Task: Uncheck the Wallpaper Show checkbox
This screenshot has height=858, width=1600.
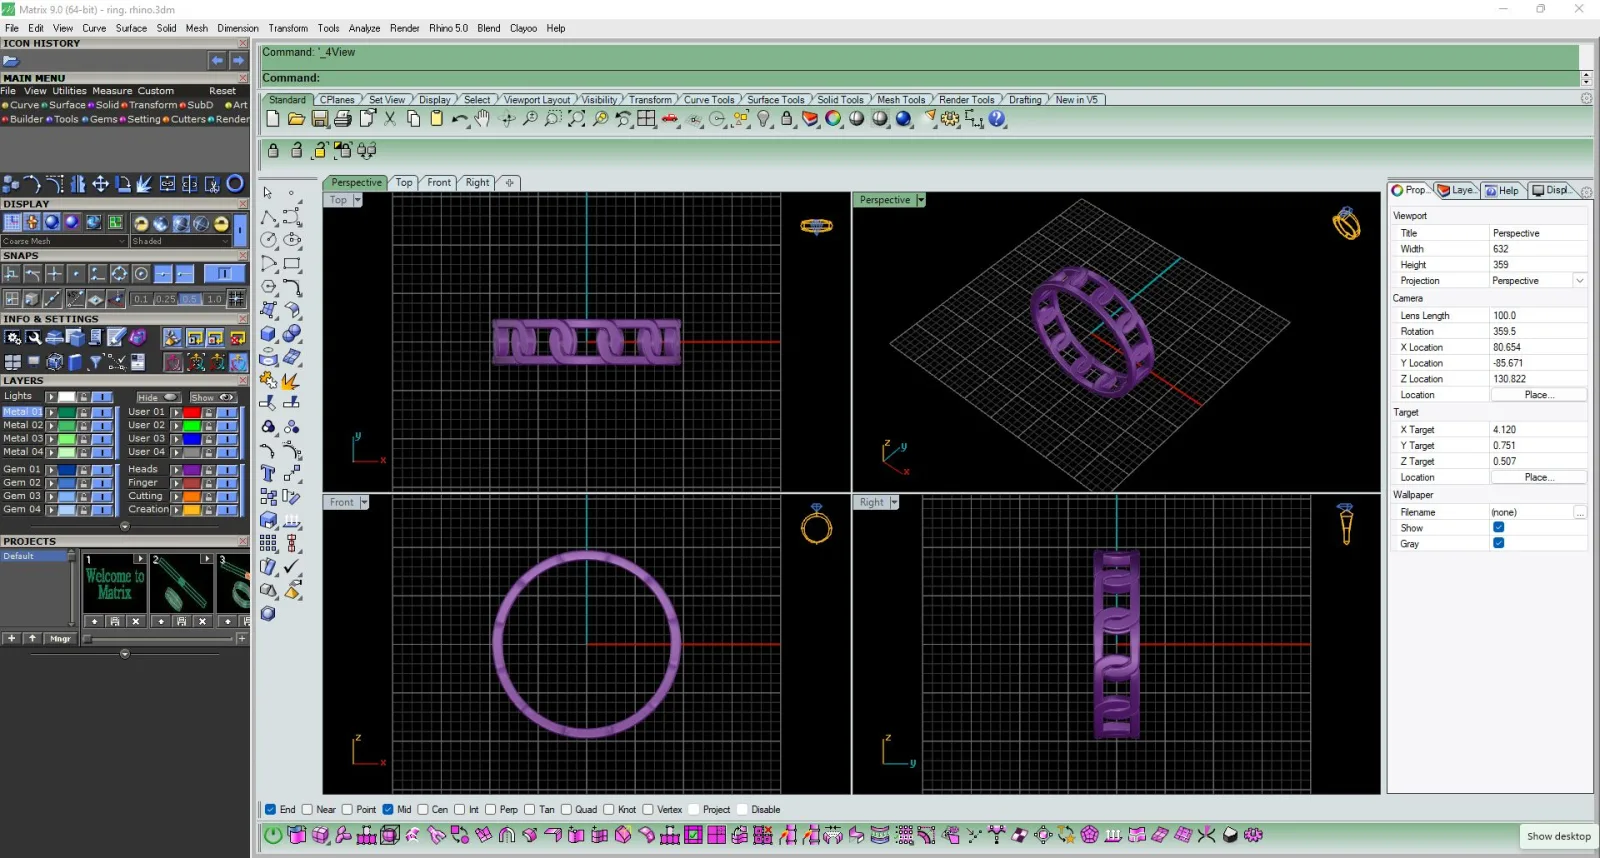Action: 1498,527
